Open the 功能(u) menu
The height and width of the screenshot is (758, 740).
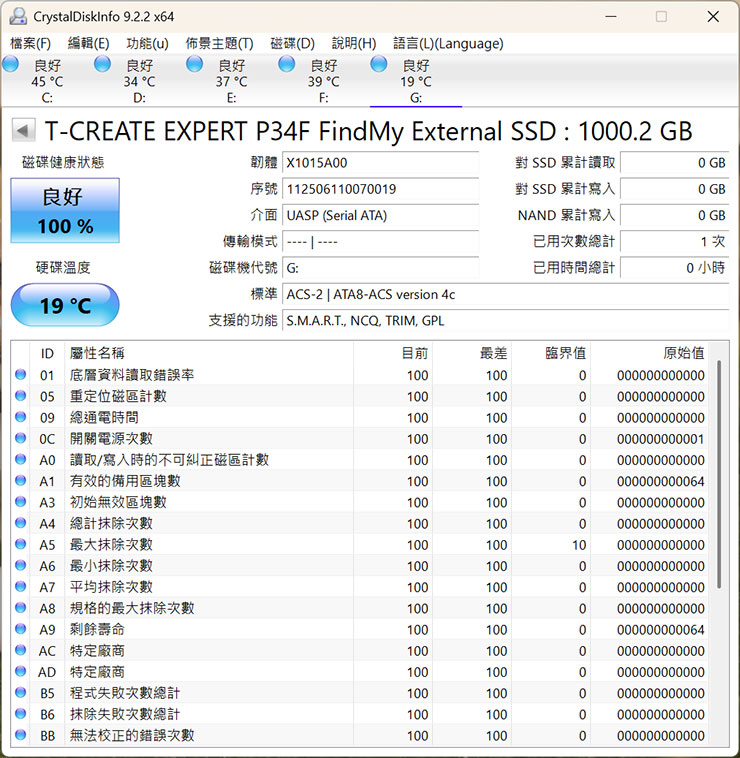[x=147, y=44]
